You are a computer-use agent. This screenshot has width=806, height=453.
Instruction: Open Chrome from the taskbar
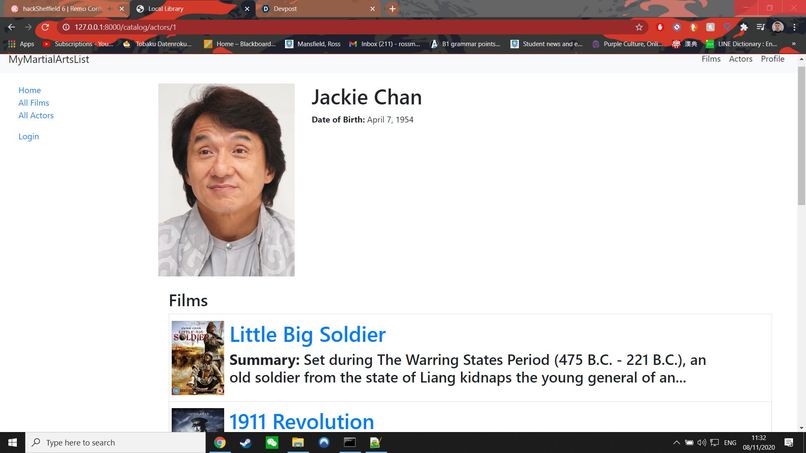pyautogui.click(x=219, y=442)
